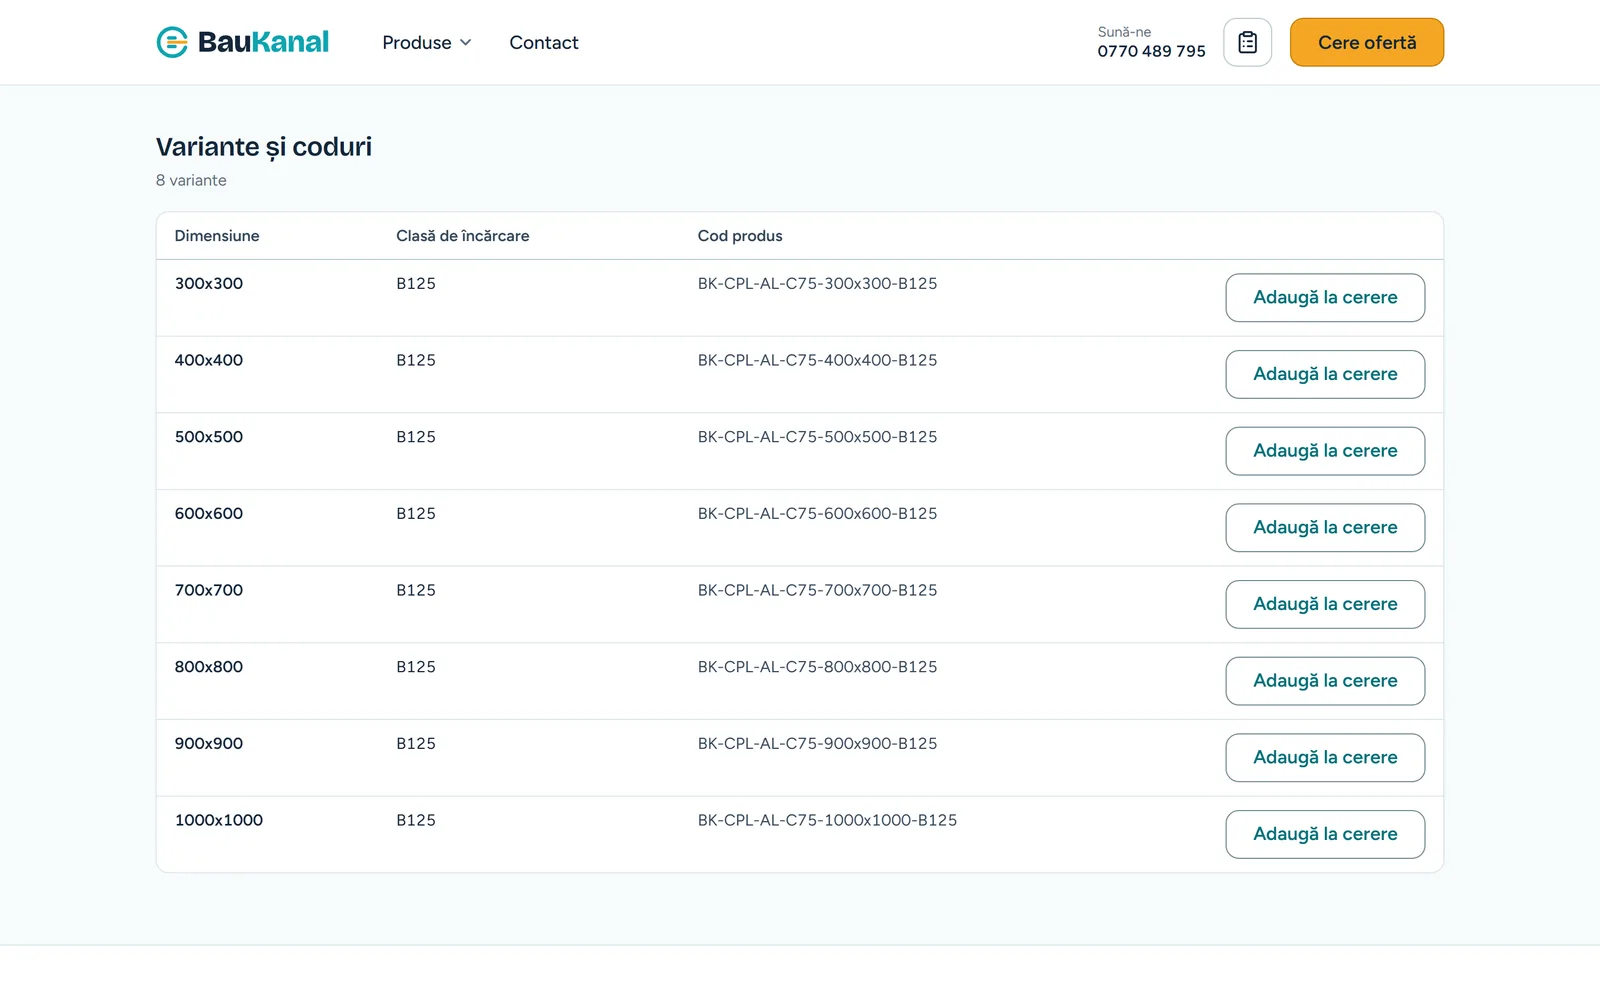Select product code BK-CPL-AL-C75-1000x1000-B125
This screenshot has height=1000, width=1600.
click(827, 820)
